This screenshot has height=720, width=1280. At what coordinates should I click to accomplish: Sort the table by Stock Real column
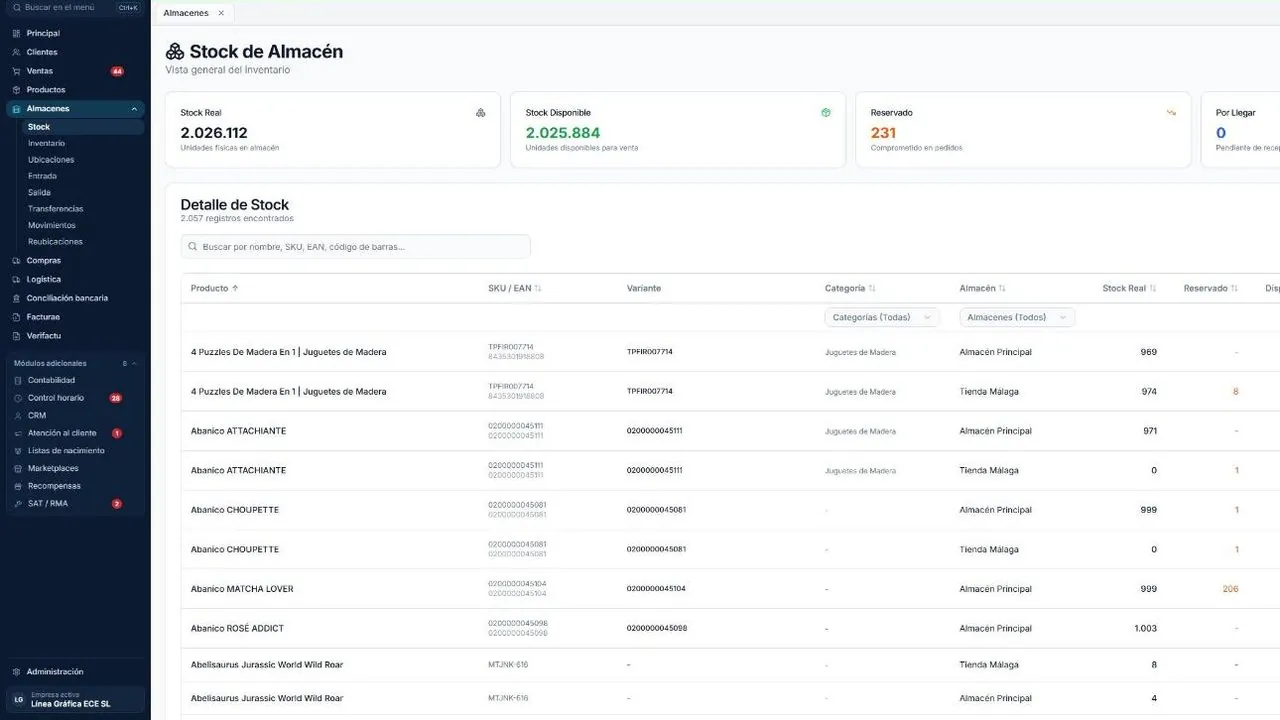point(1129,288)
